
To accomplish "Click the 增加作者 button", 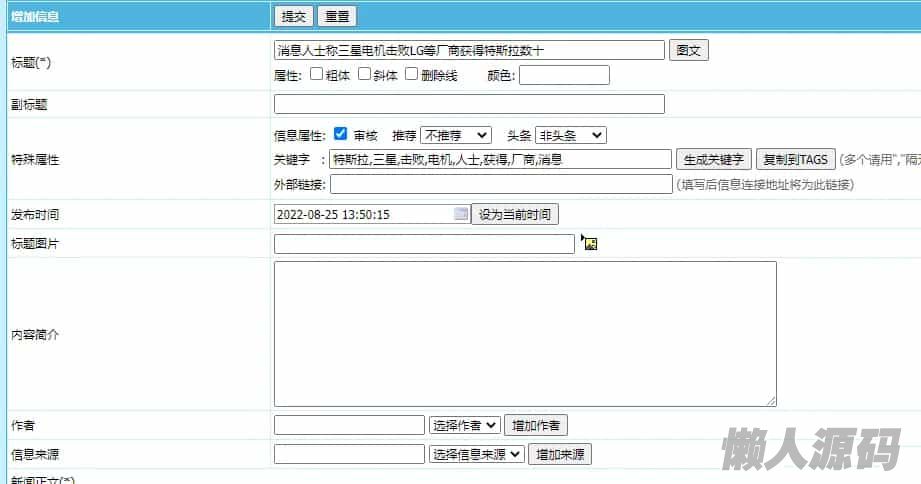I will point(536,425).
